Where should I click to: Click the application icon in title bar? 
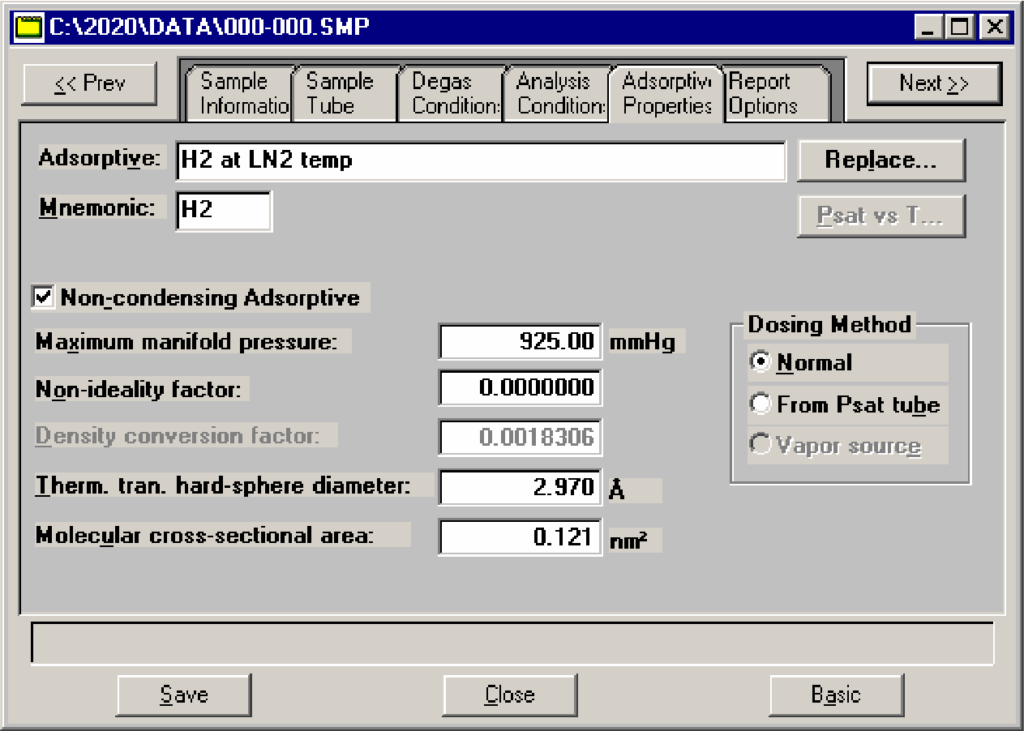(28, 25)
